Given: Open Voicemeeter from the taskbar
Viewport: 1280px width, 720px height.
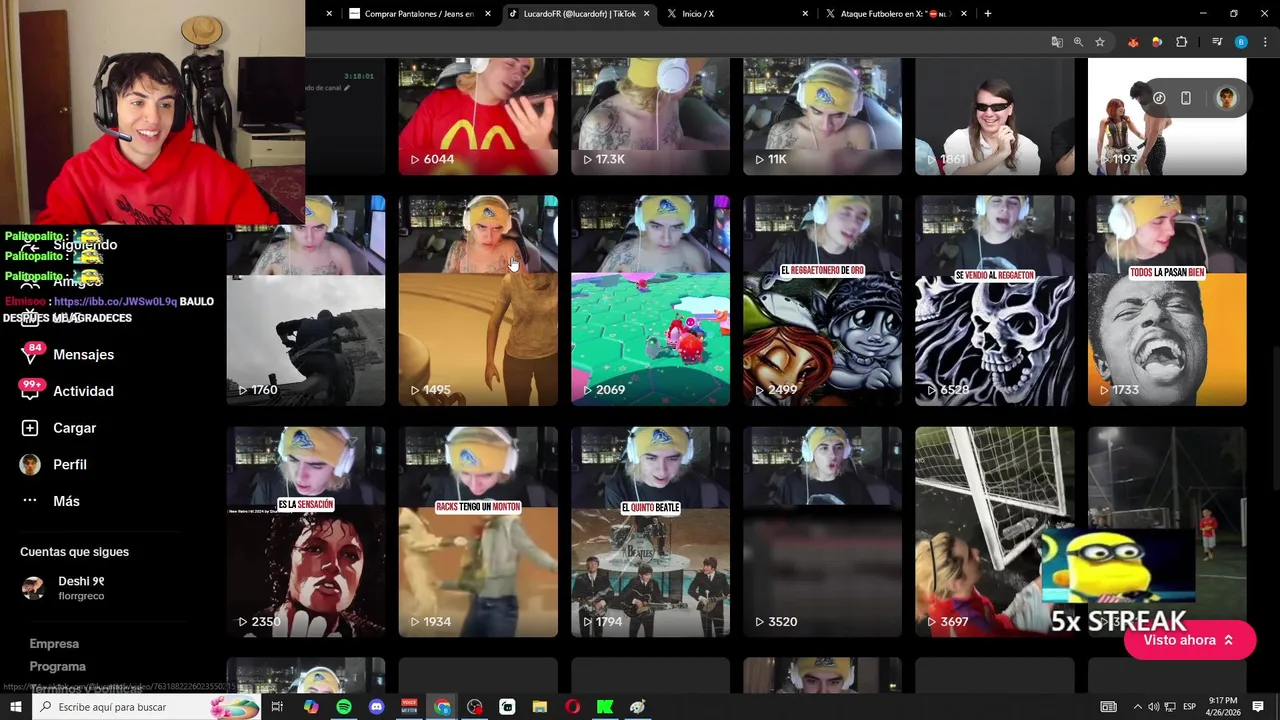Looking at the screenshot, I should pyautogui.click(x=409, y=707).
